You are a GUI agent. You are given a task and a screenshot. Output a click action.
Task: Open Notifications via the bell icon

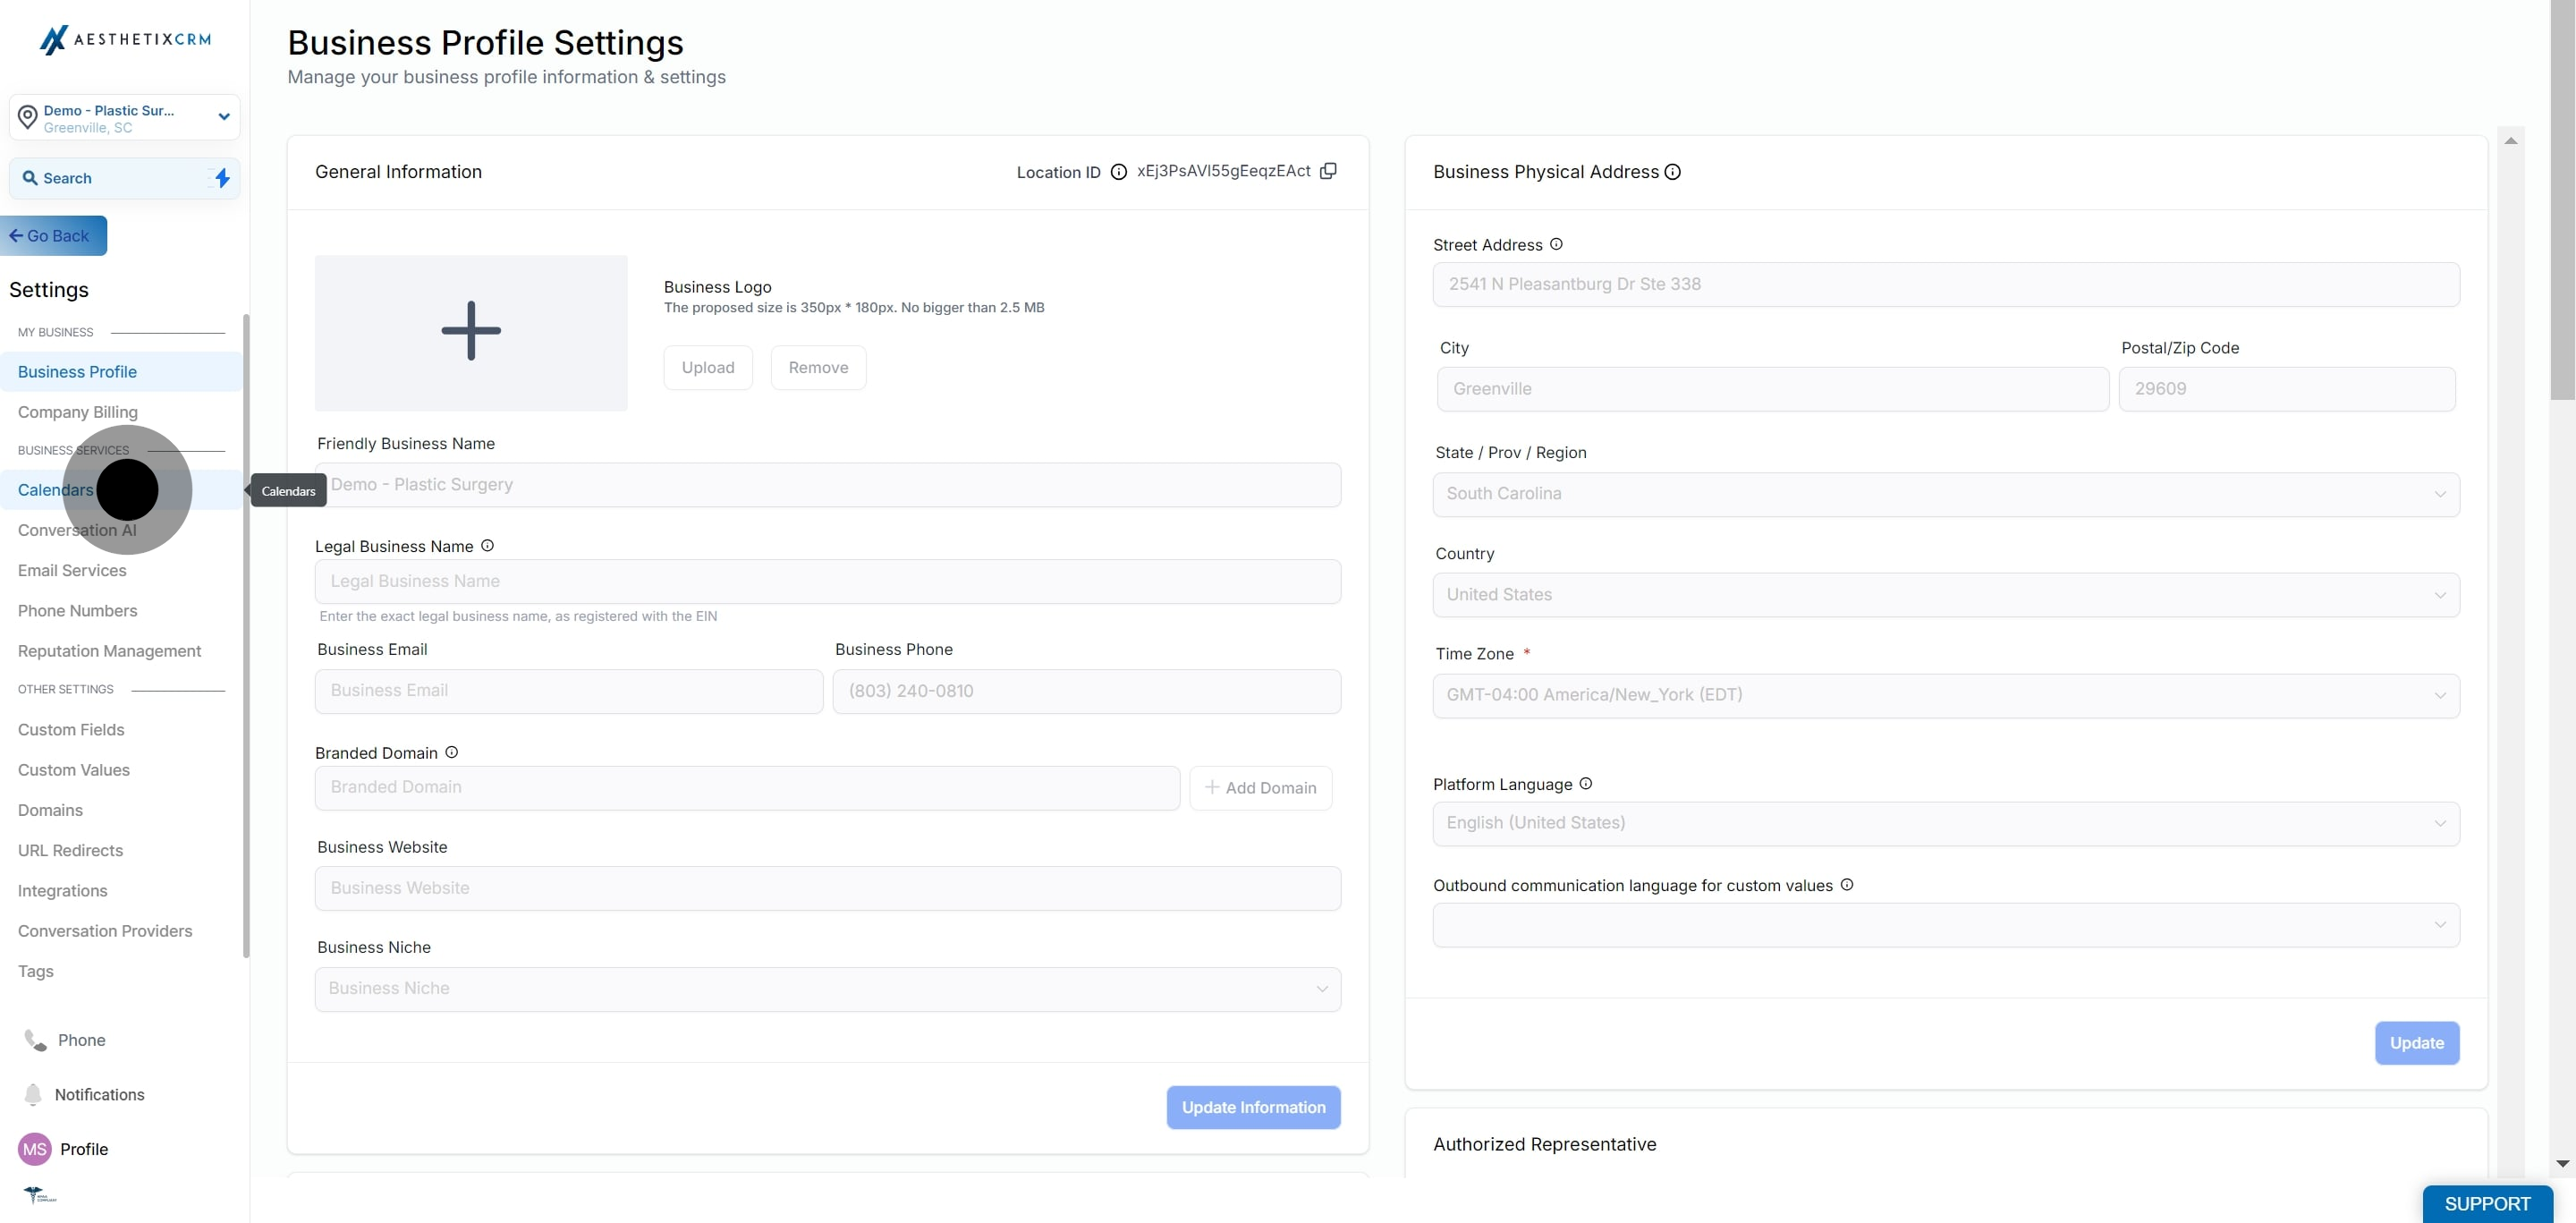click(x=33, y=1094)
